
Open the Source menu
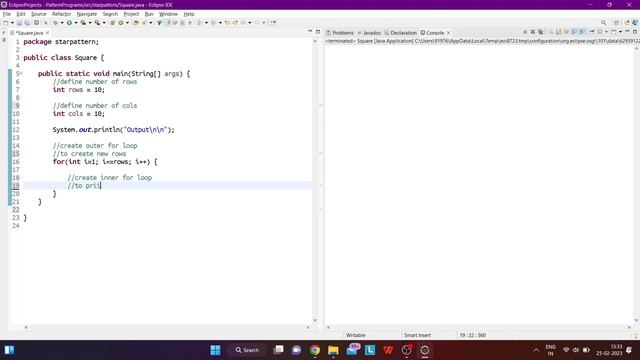(39, 14)
